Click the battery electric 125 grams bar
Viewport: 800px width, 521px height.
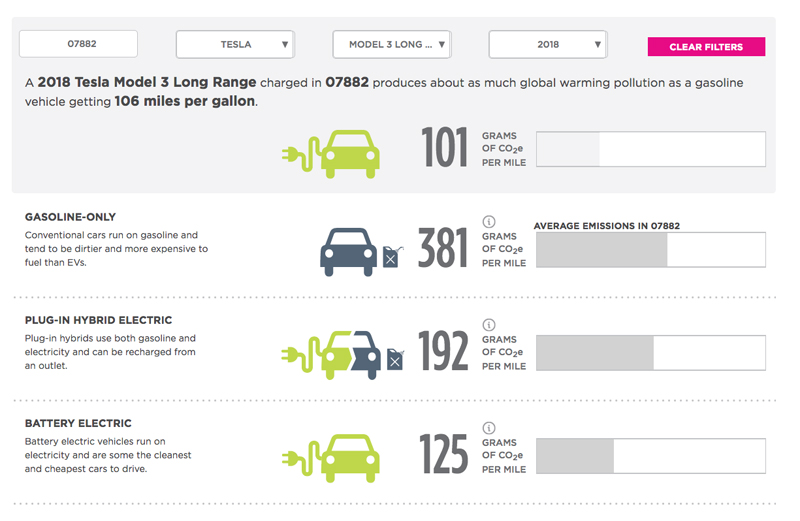coord(651,456)
